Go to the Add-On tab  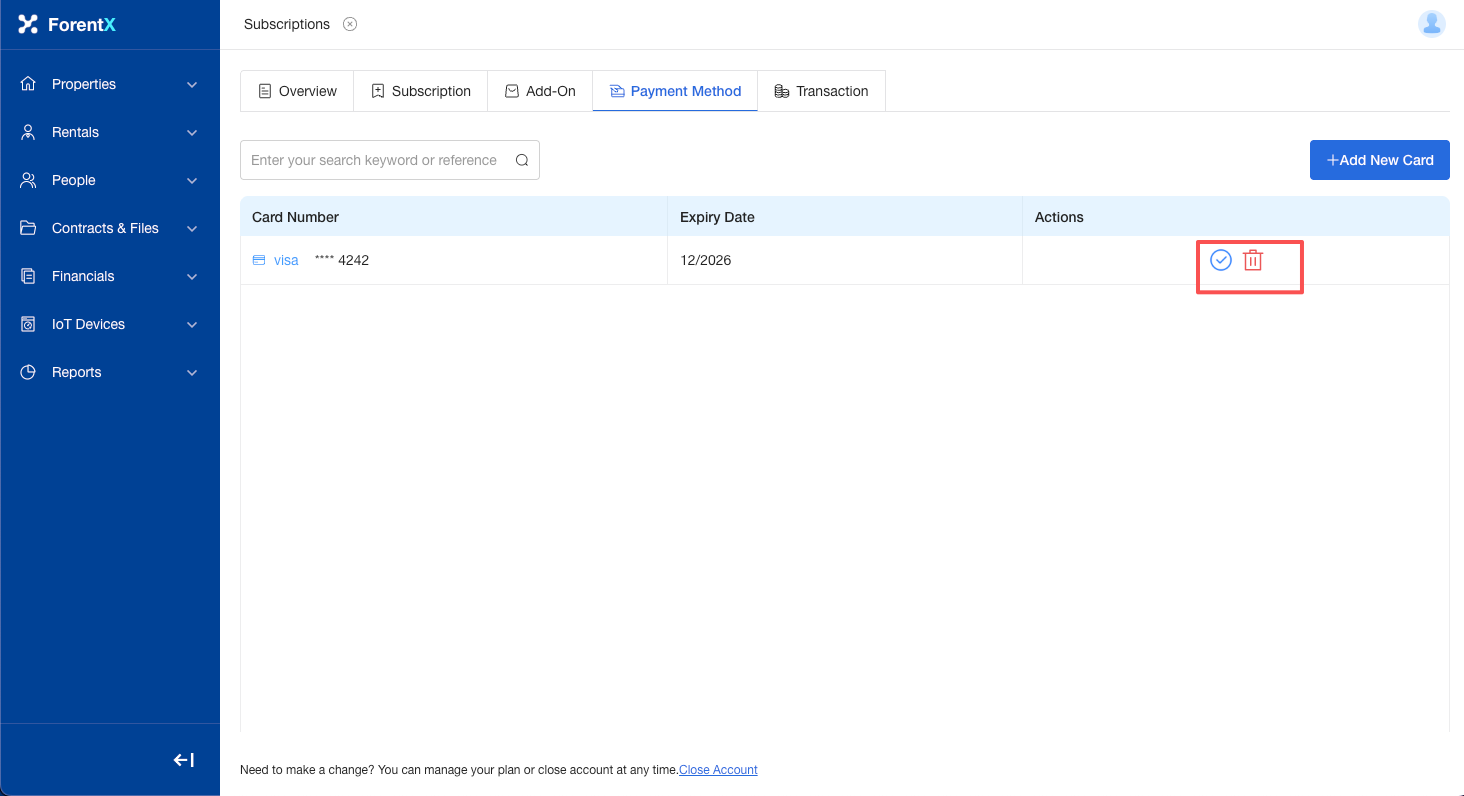coord(540,91)
